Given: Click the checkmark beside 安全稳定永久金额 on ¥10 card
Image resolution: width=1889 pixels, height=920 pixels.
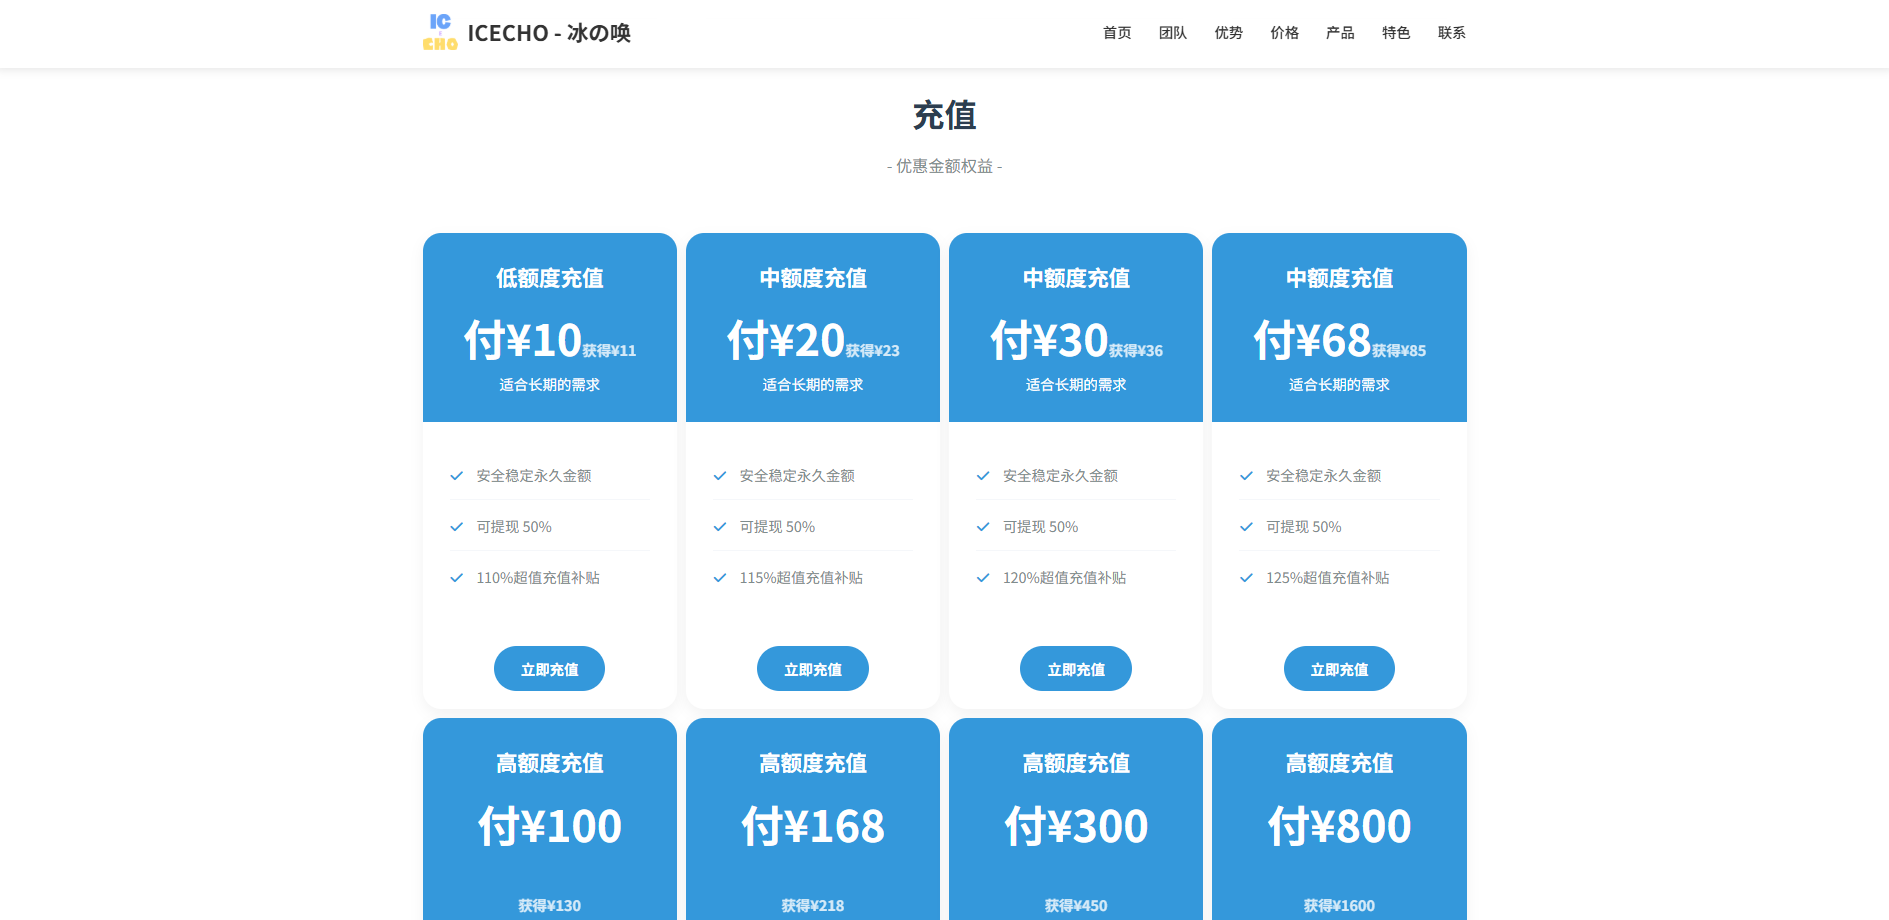Looking at the screenshot, I should tap(457, 476).
